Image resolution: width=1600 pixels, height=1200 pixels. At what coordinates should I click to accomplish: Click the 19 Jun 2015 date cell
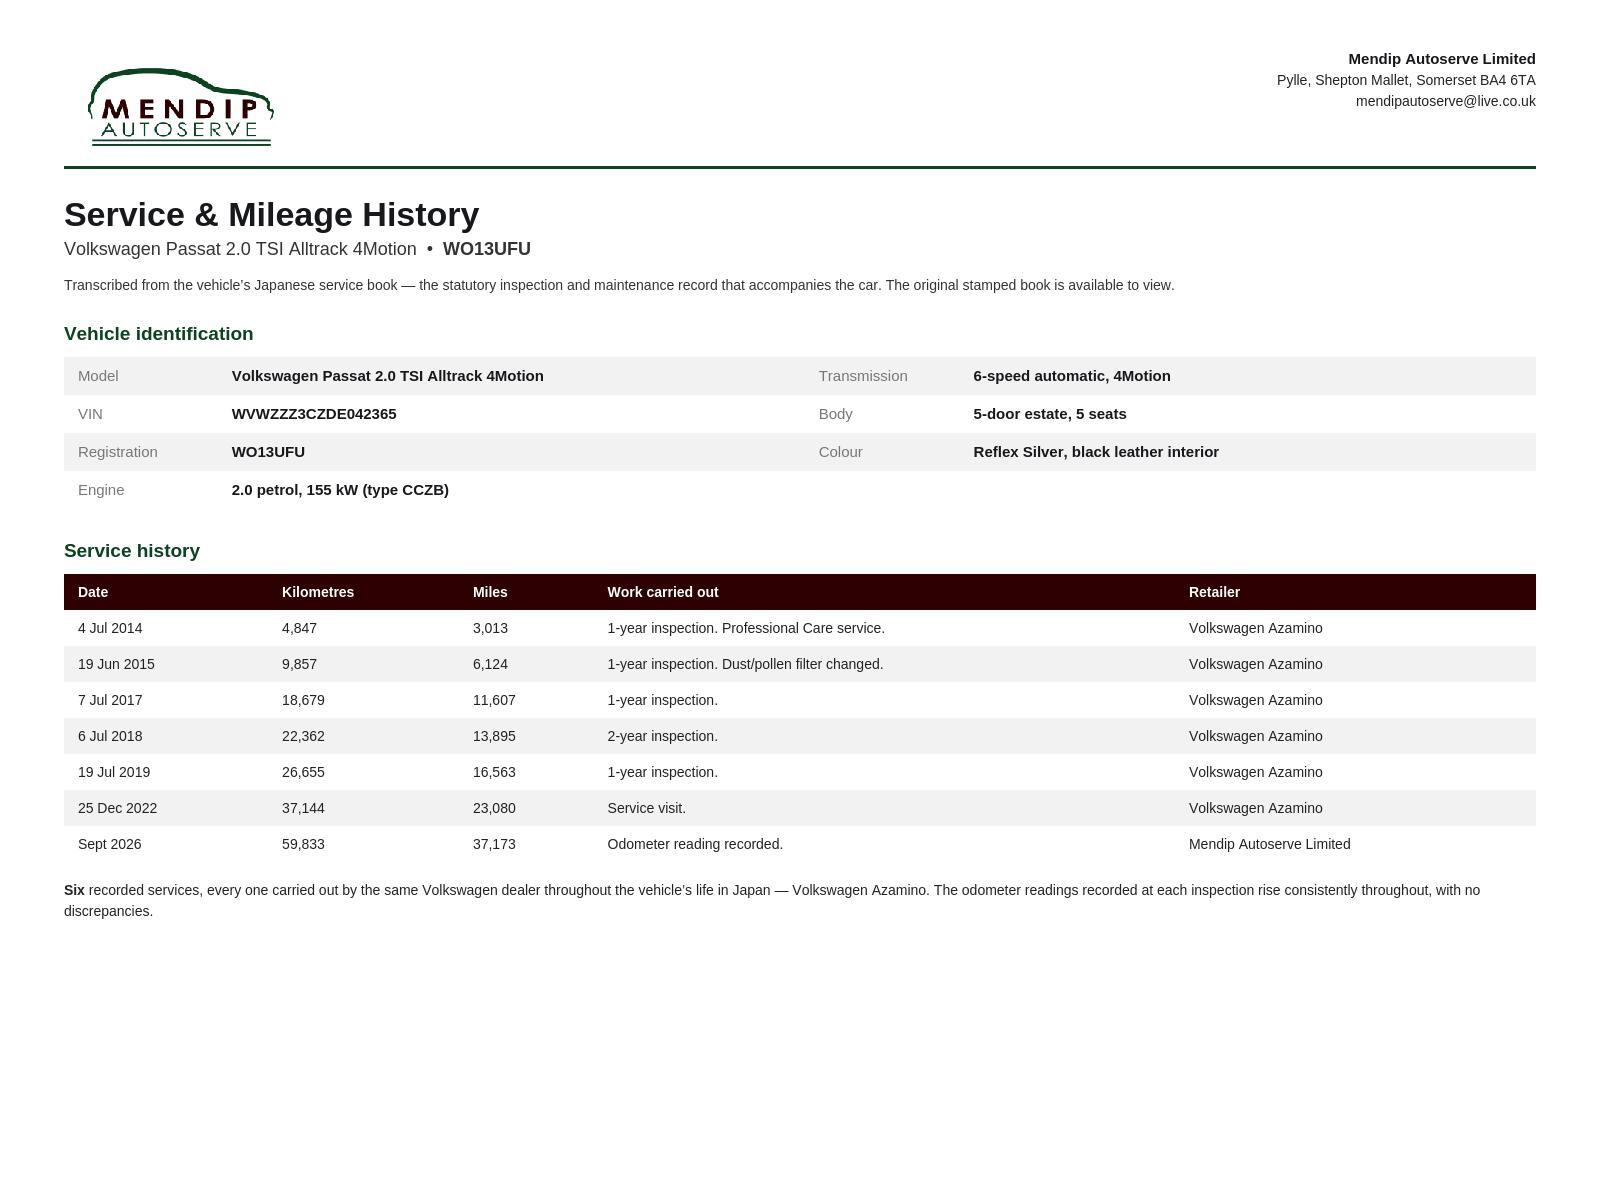coord(116,664)
